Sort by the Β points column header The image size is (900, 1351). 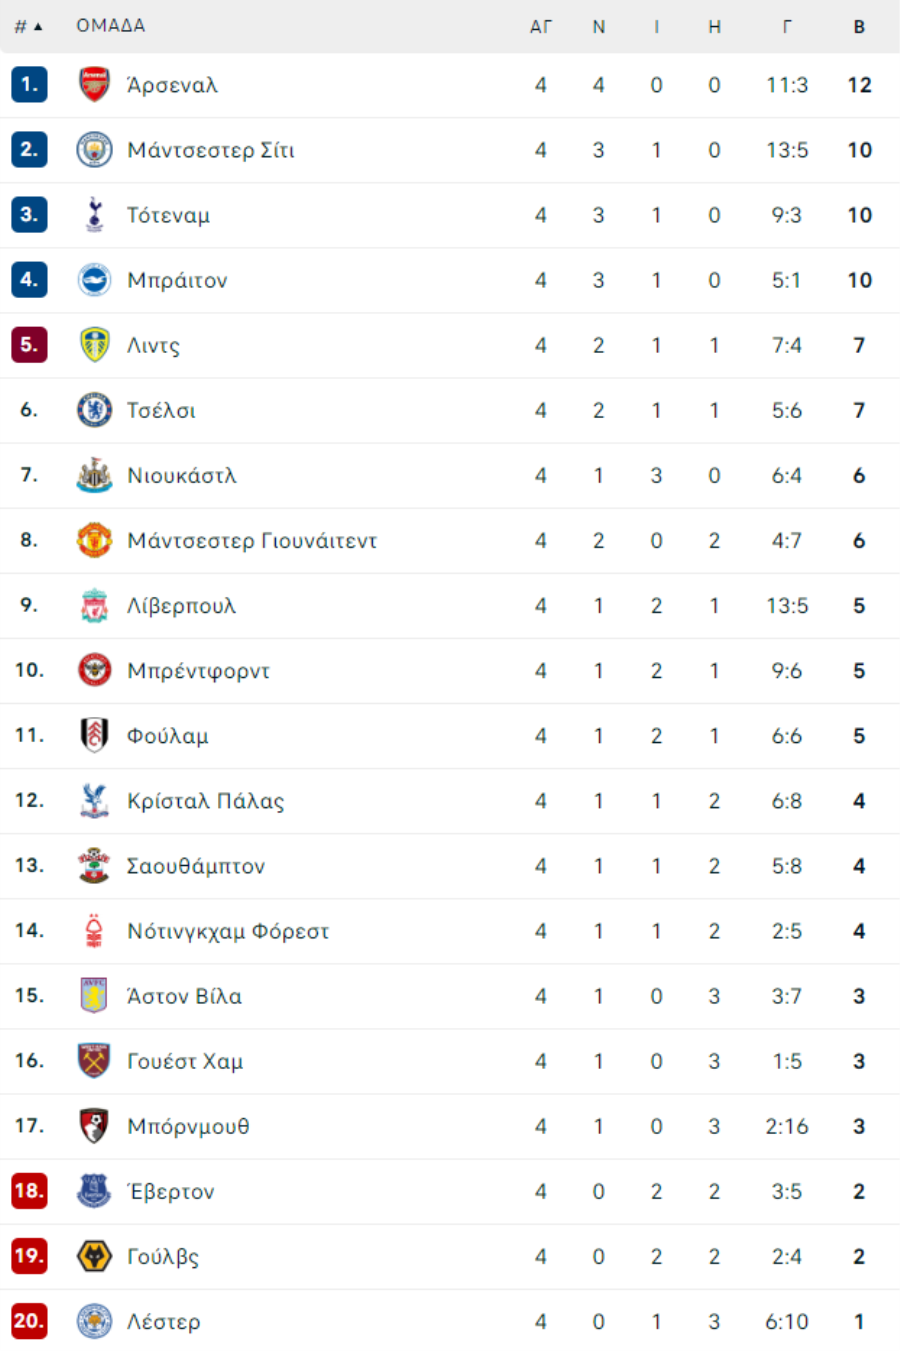(859, 27)
